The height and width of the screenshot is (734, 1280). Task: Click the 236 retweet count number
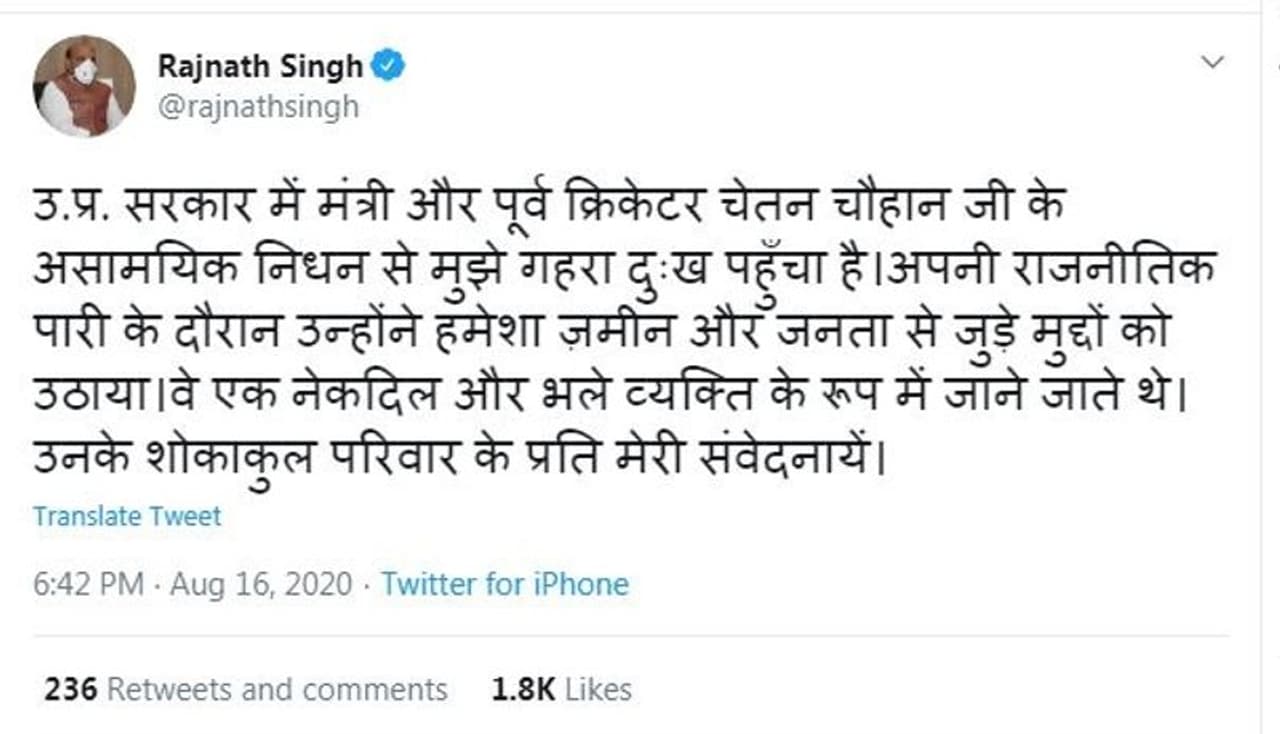[x=70, y=689]
